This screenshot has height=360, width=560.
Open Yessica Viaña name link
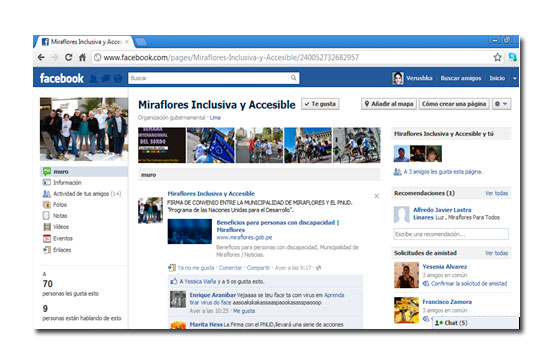(x=200, y=281)
